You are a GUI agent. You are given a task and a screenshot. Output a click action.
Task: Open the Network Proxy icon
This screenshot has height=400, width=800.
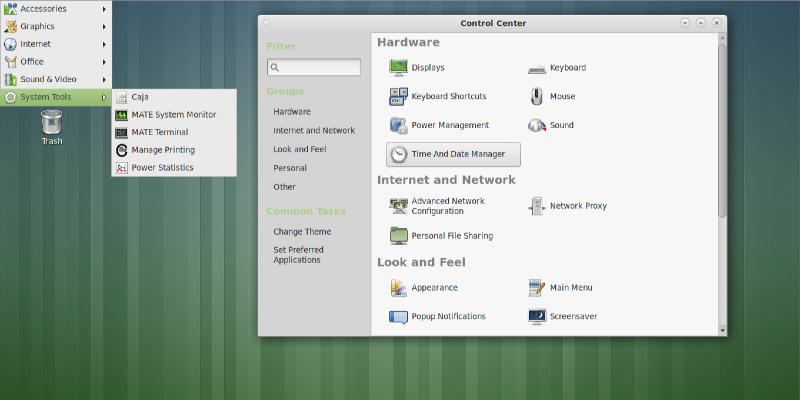click(537, 206)
